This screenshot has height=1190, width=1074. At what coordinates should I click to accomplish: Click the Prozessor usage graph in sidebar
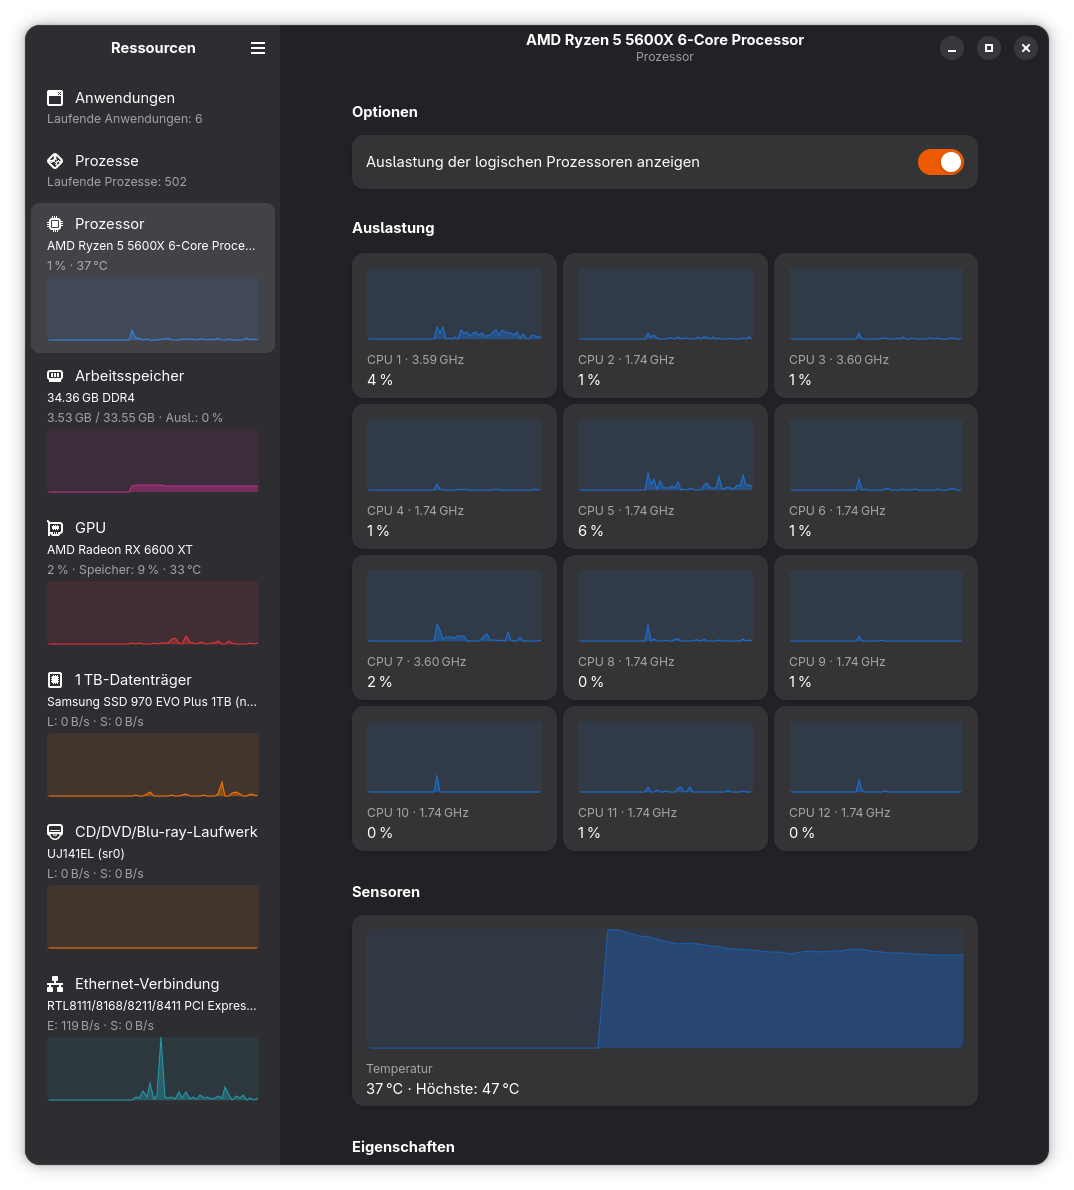(153, 309)
